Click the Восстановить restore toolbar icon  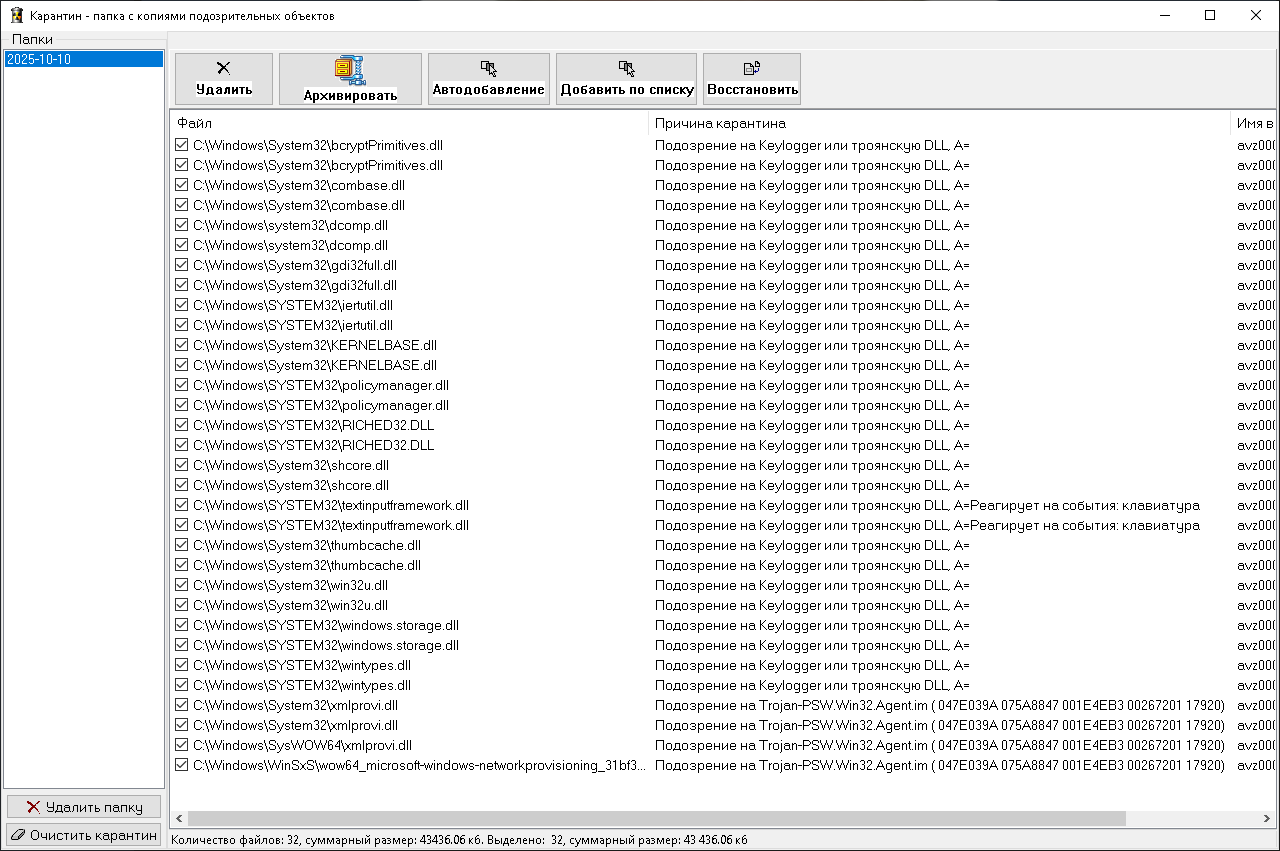751,66
